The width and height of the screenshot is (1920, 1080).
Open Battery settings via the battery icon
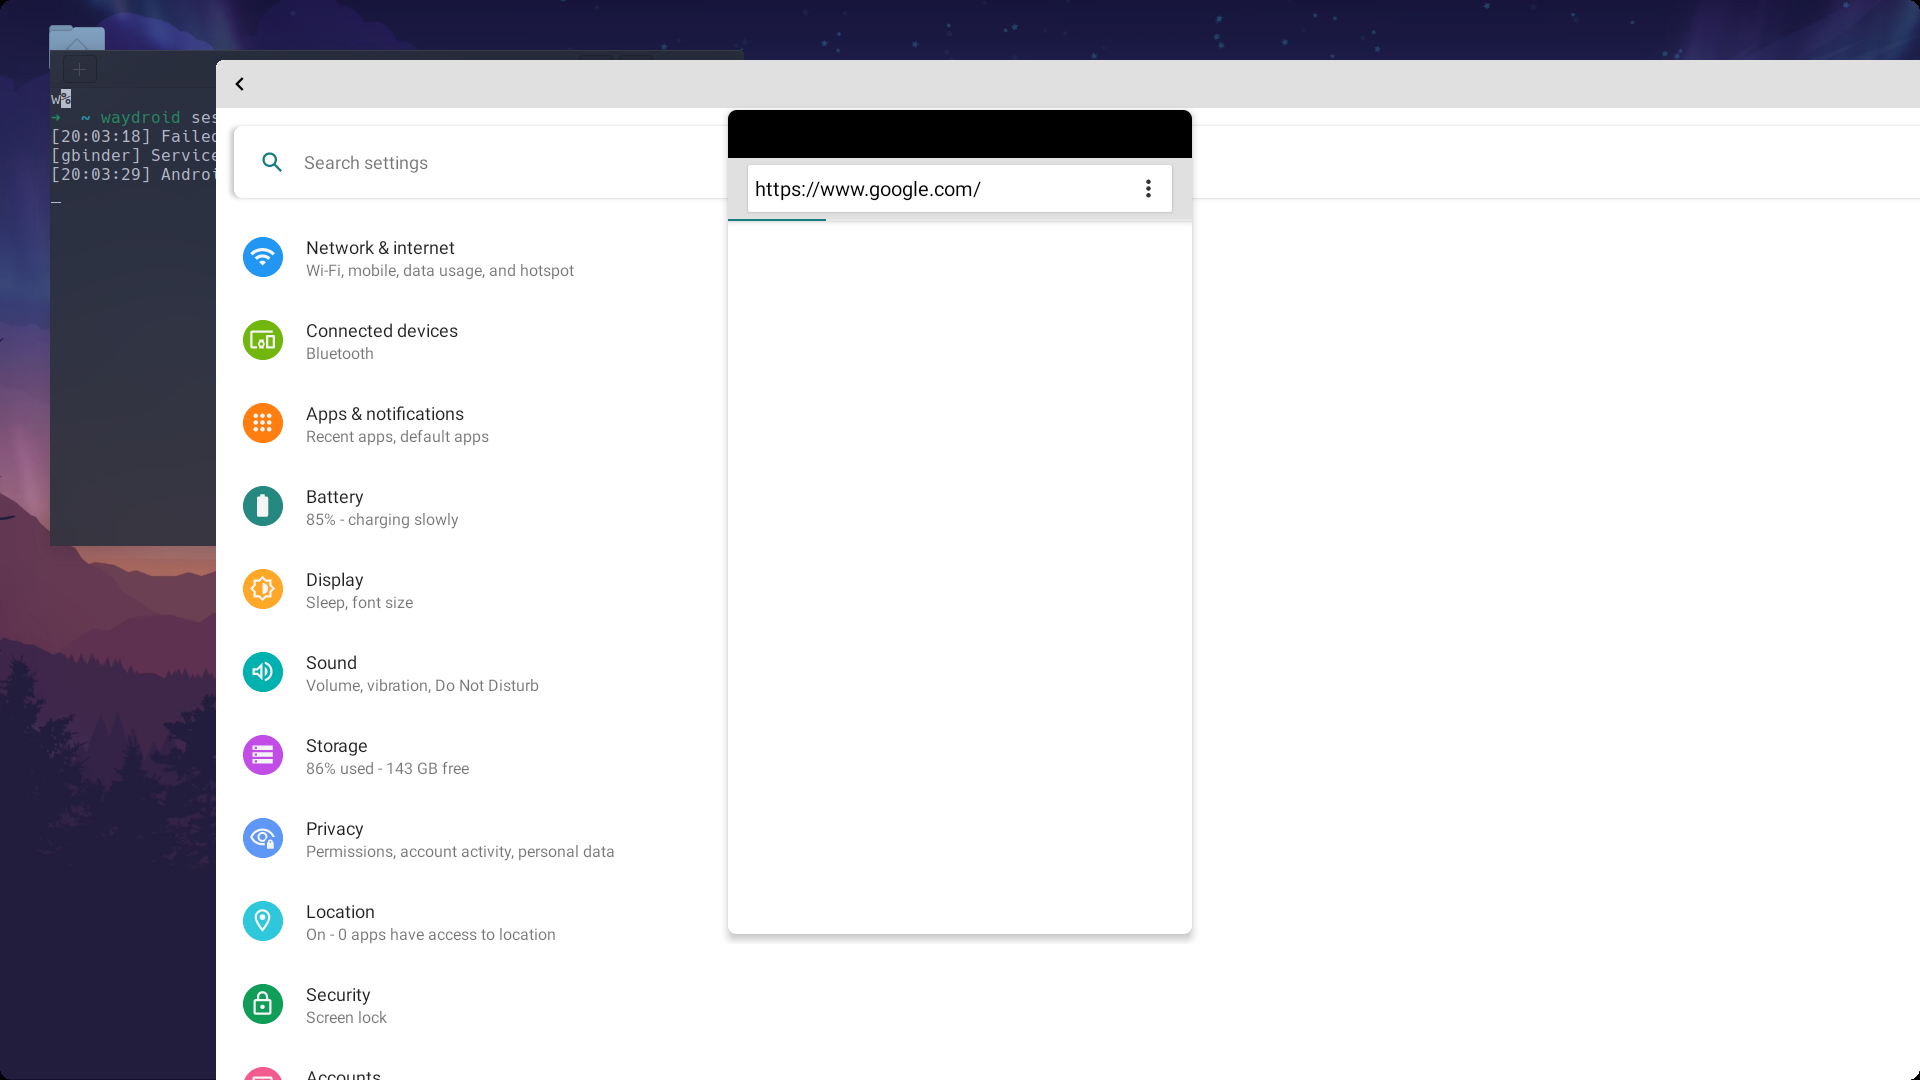point(262,506)
